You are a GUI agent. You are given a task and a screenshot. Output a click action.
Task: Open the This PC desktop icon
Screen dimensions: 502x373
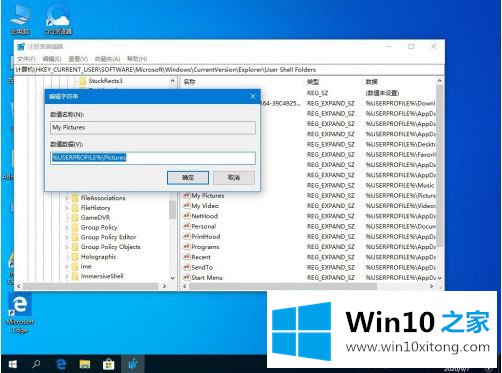(20, 19)
